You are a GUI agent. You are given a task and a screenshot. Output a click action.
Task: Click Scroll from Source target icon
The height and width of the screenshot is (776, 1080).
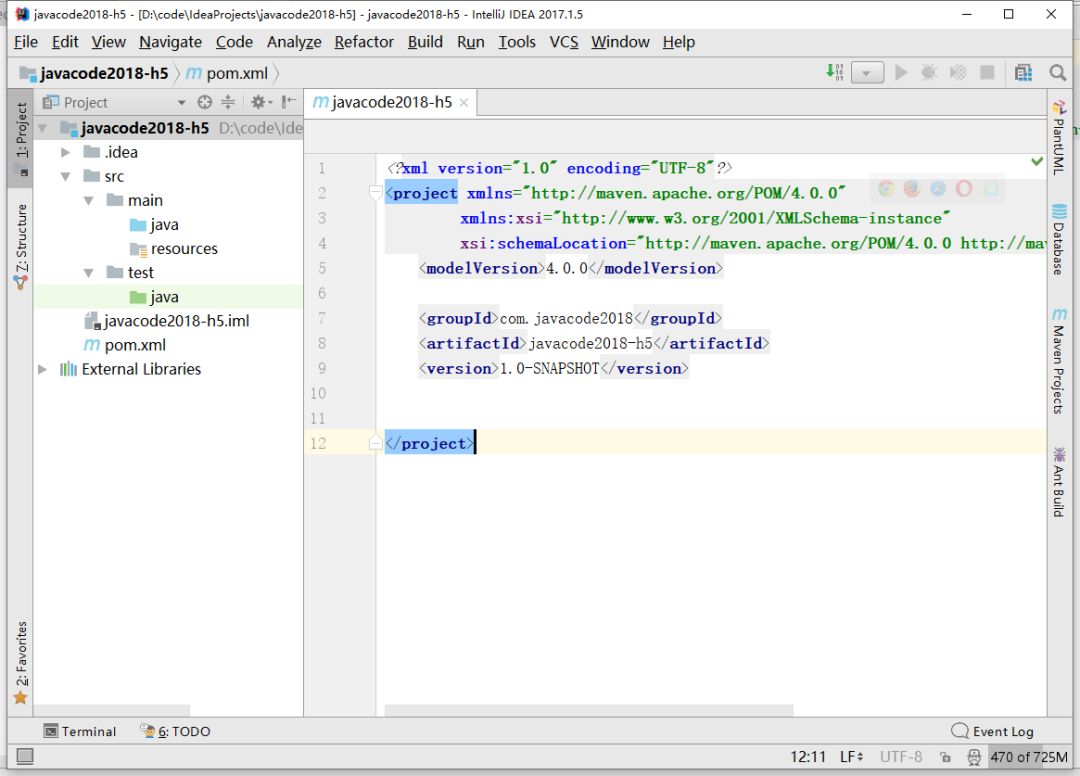205,102
